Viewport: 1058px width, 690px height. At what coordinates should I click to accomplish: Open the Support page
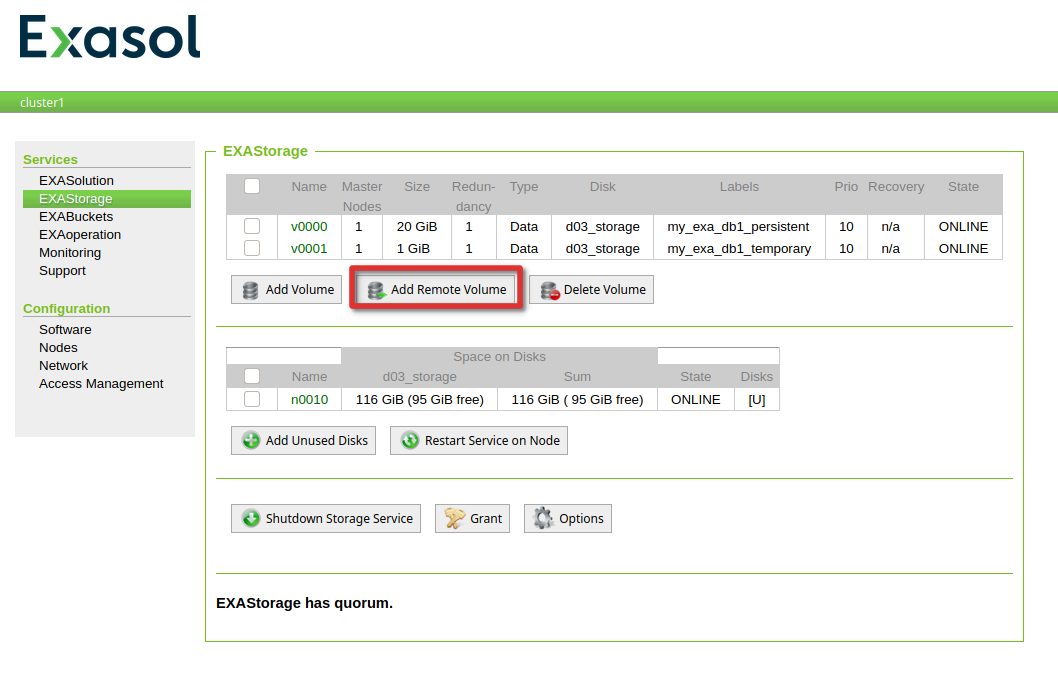pyautogui.click(x=63, y=270)
